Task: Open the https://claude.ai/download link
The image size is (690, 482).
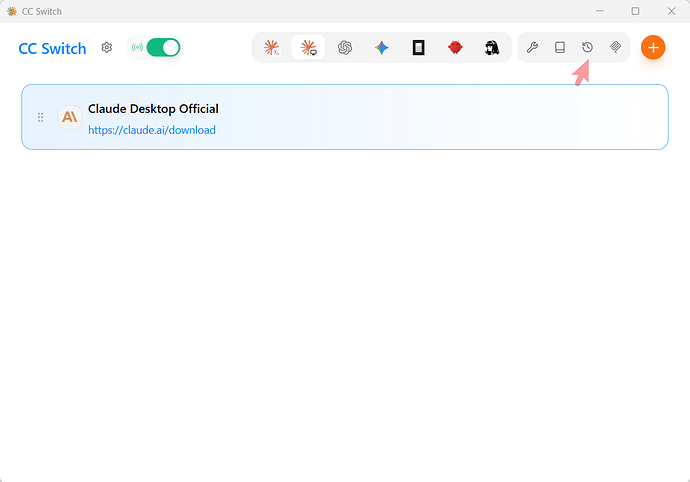Action: pyautogui.click(x=152, y=130)
